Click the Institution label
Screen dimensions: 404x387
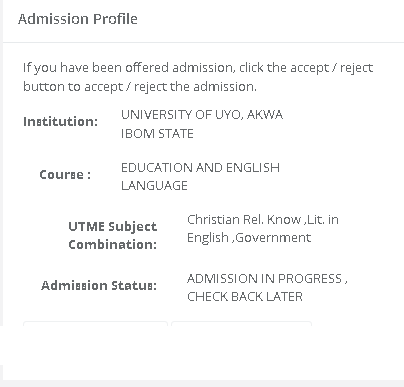61,121
